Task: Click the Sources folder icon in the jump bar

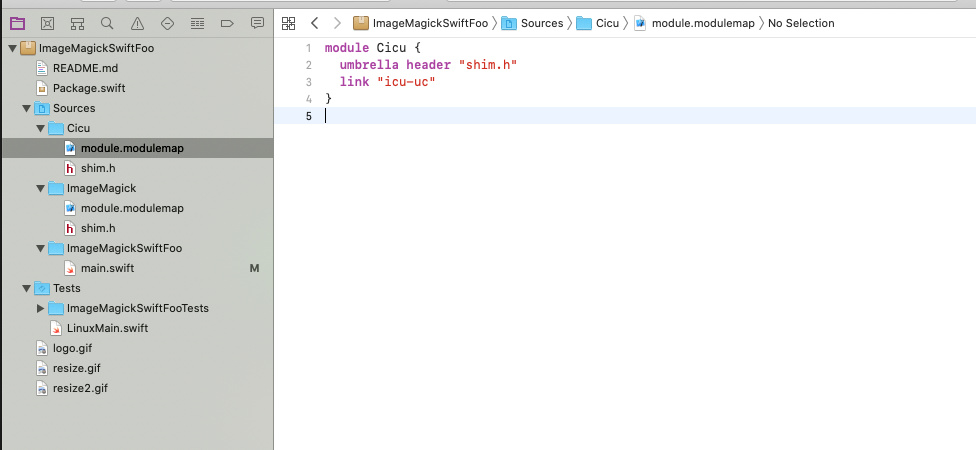Action: [509, 24]
